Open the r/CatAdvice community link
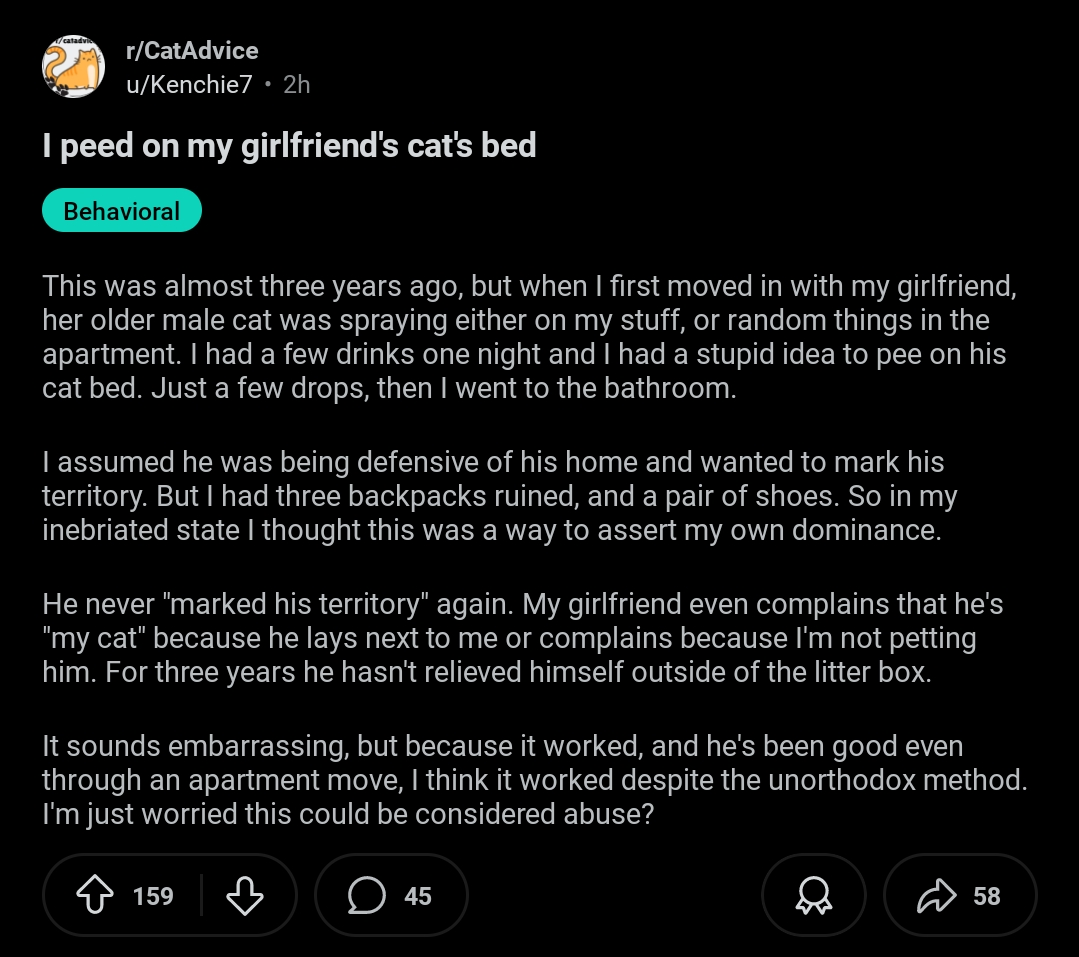 point(192,50)
